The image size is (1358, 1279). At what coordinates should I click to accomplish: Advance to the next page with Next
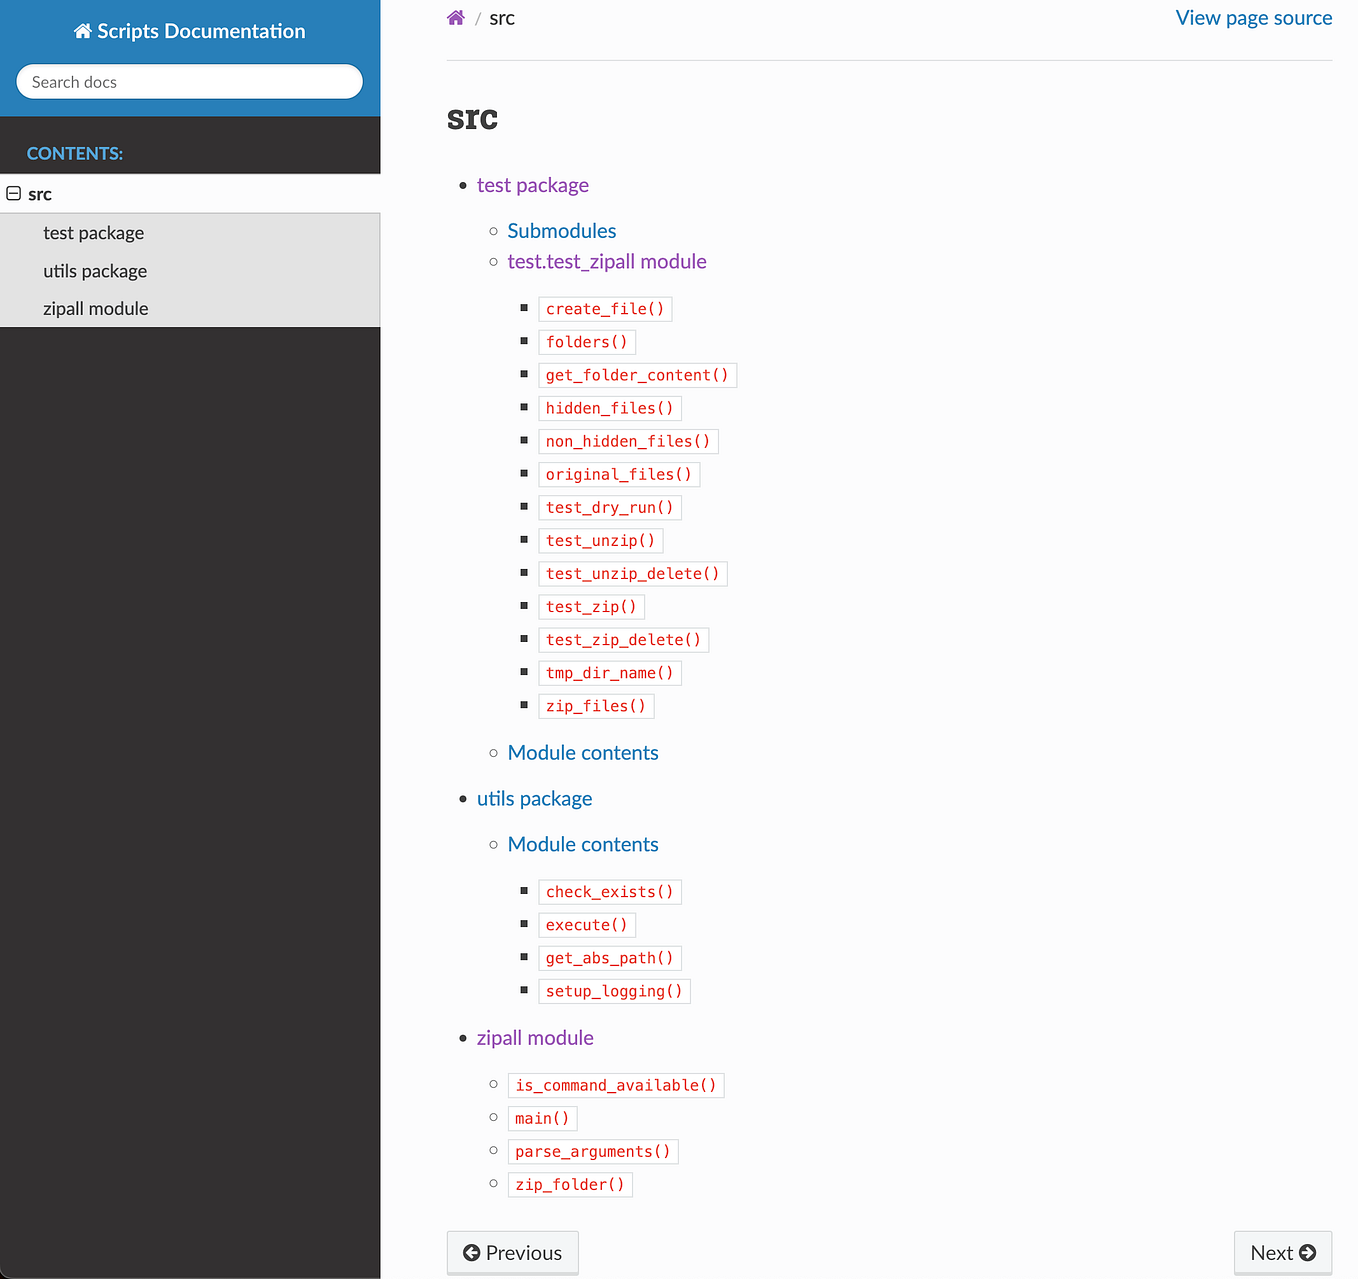pos(1283,1252)
